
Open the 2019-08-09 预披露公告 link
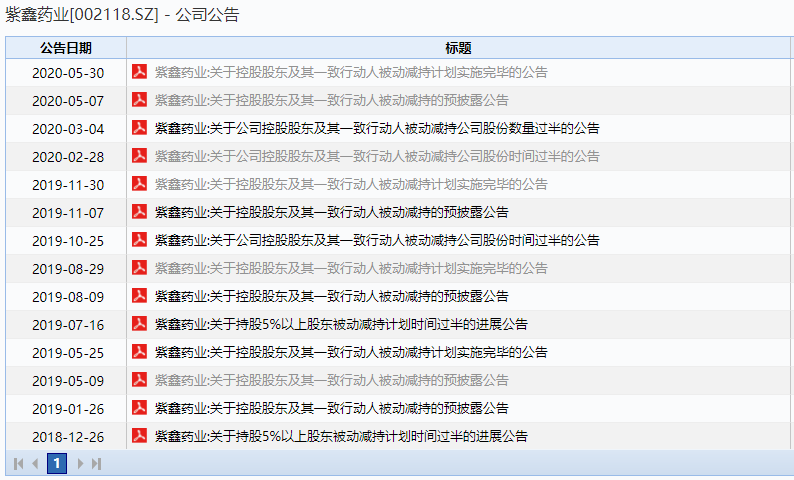tap(331, 296)
